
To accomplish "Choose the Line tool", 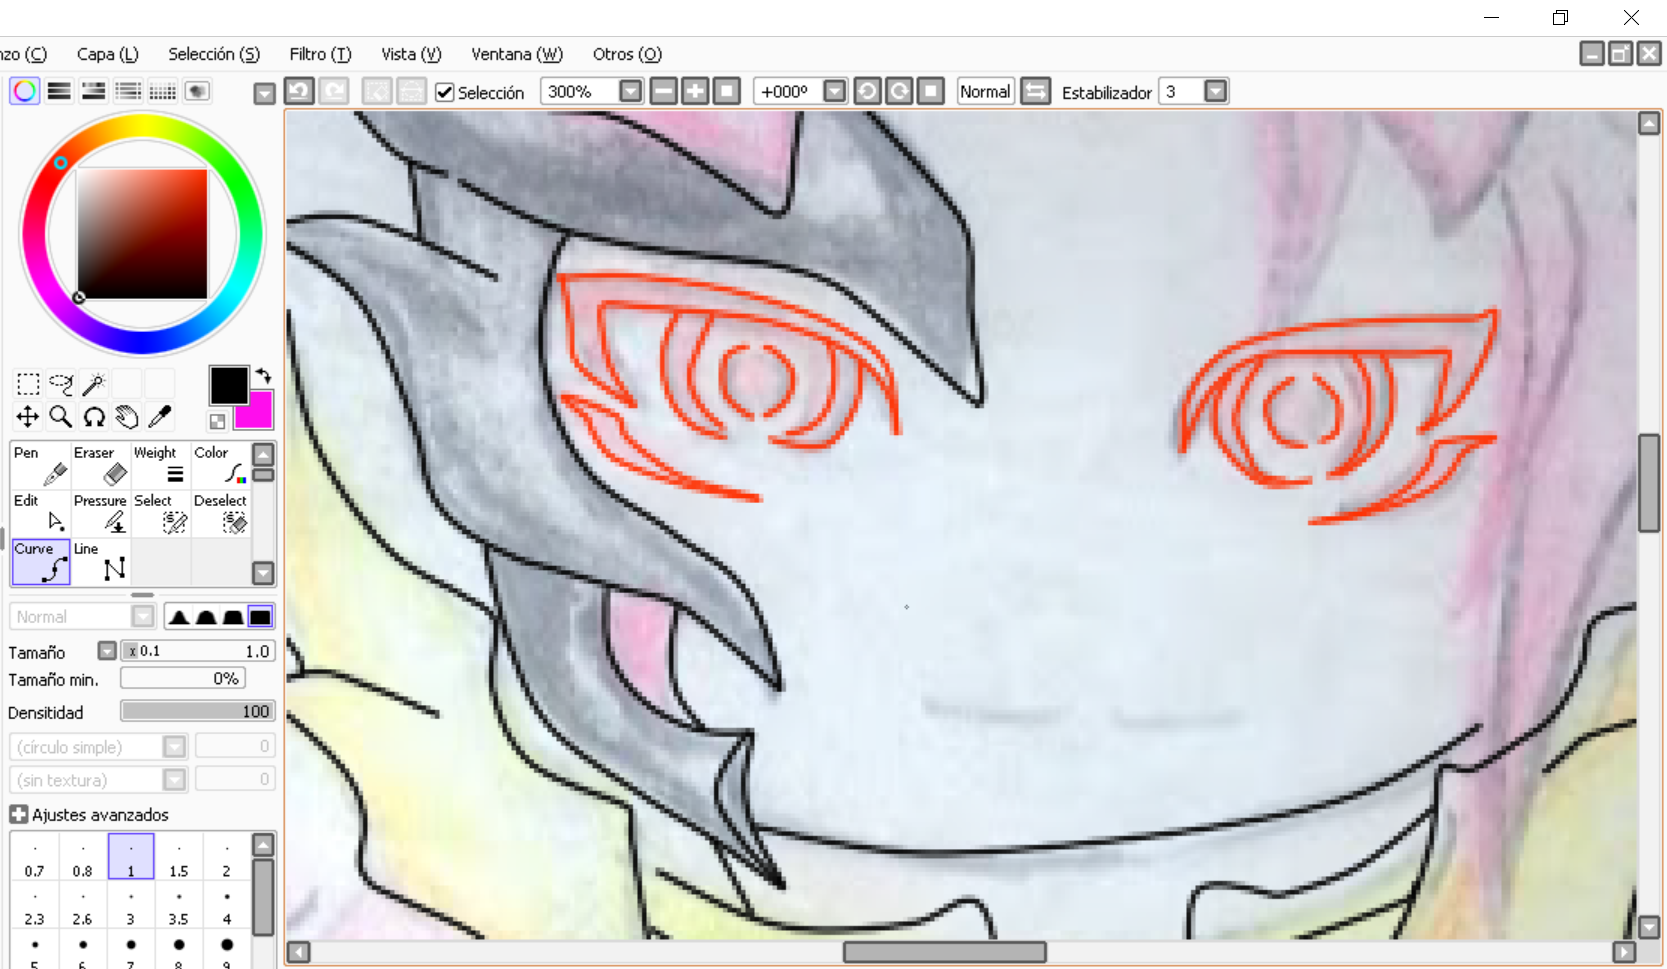I will click(x=101, y=562).
